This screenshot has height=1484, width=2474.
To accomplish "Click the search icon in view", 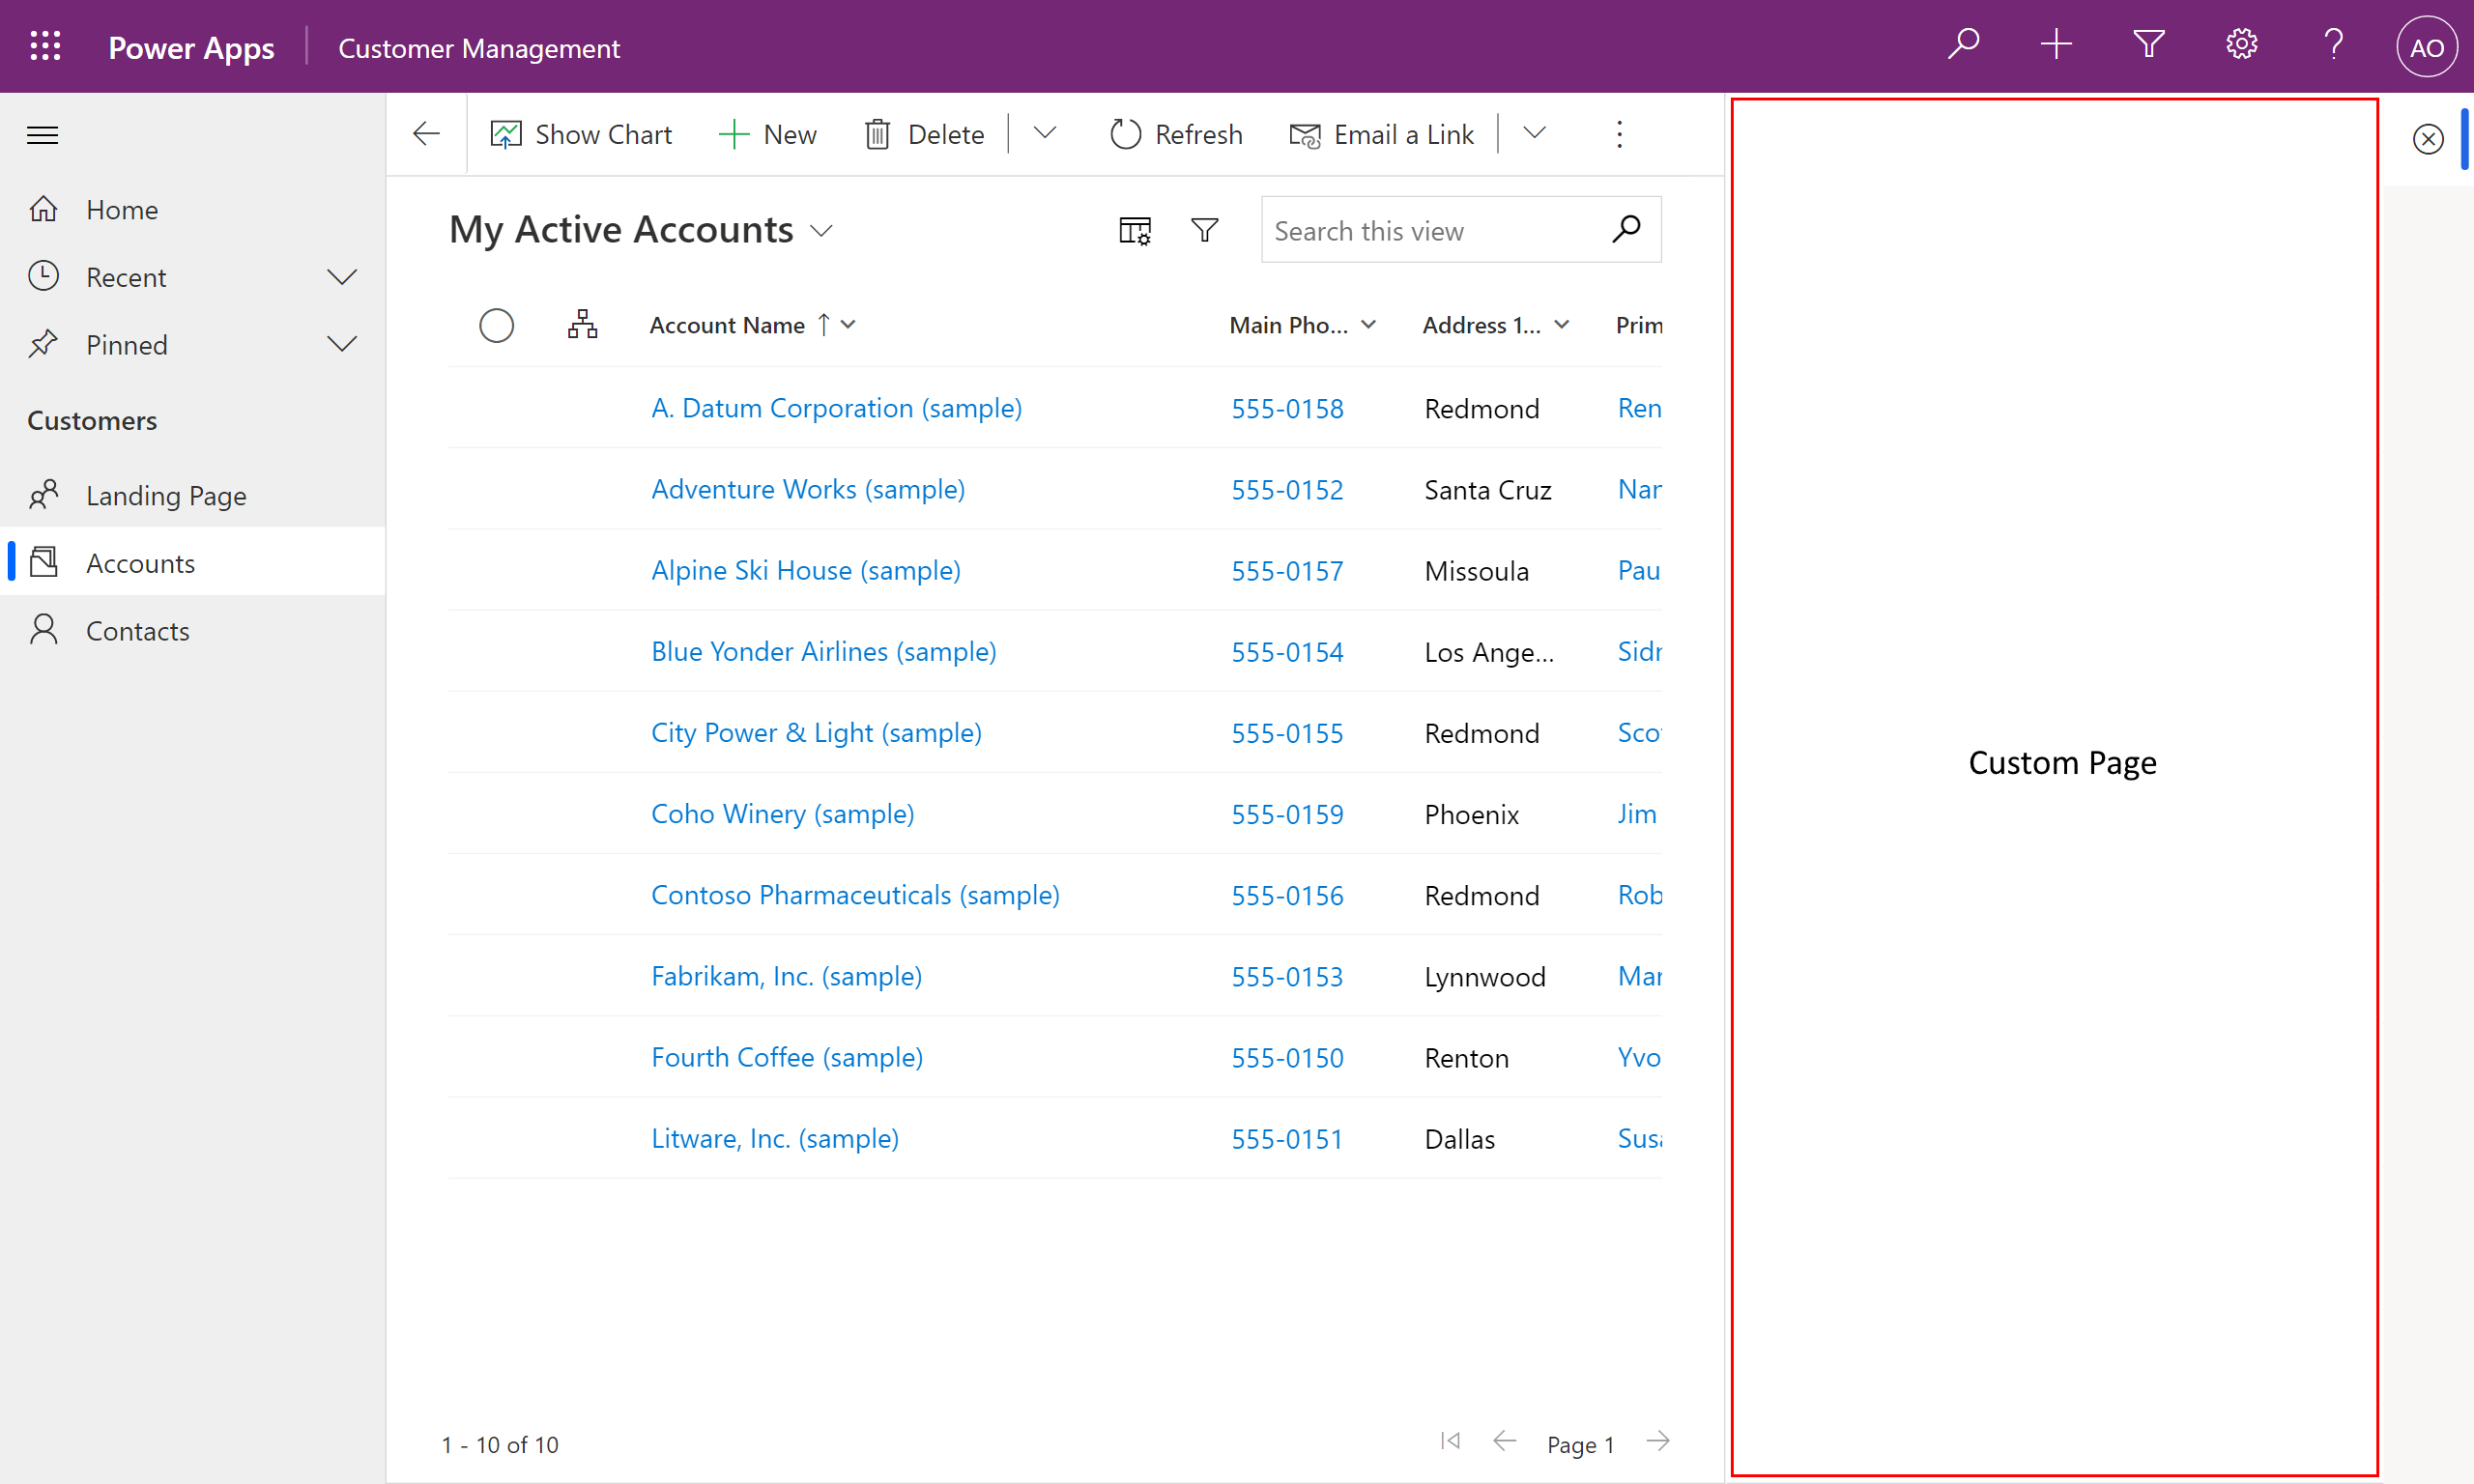I will pyautogui.click(x=1627, y=230).
